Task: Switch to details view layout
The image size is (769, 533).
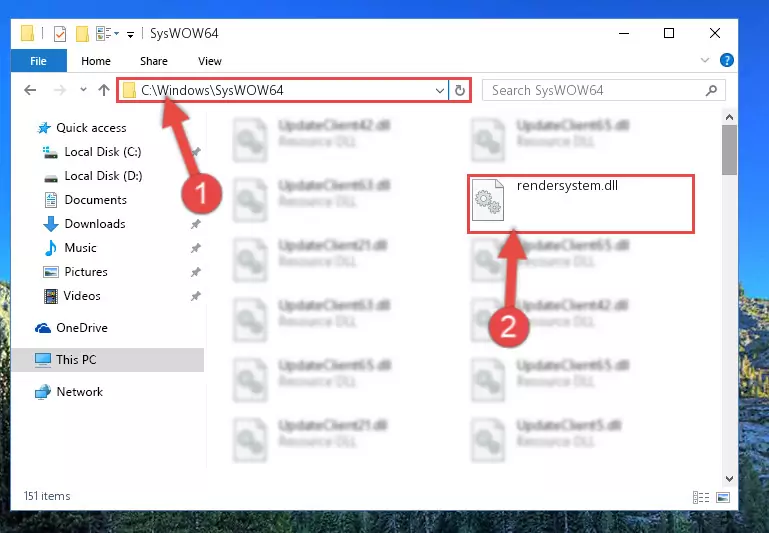Action: click(701, 497)
